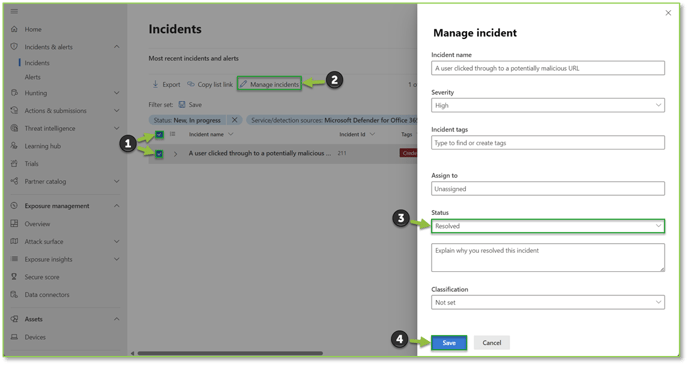
Task: Select Alerts in the sidebar
Action: (x=32, y=77)
